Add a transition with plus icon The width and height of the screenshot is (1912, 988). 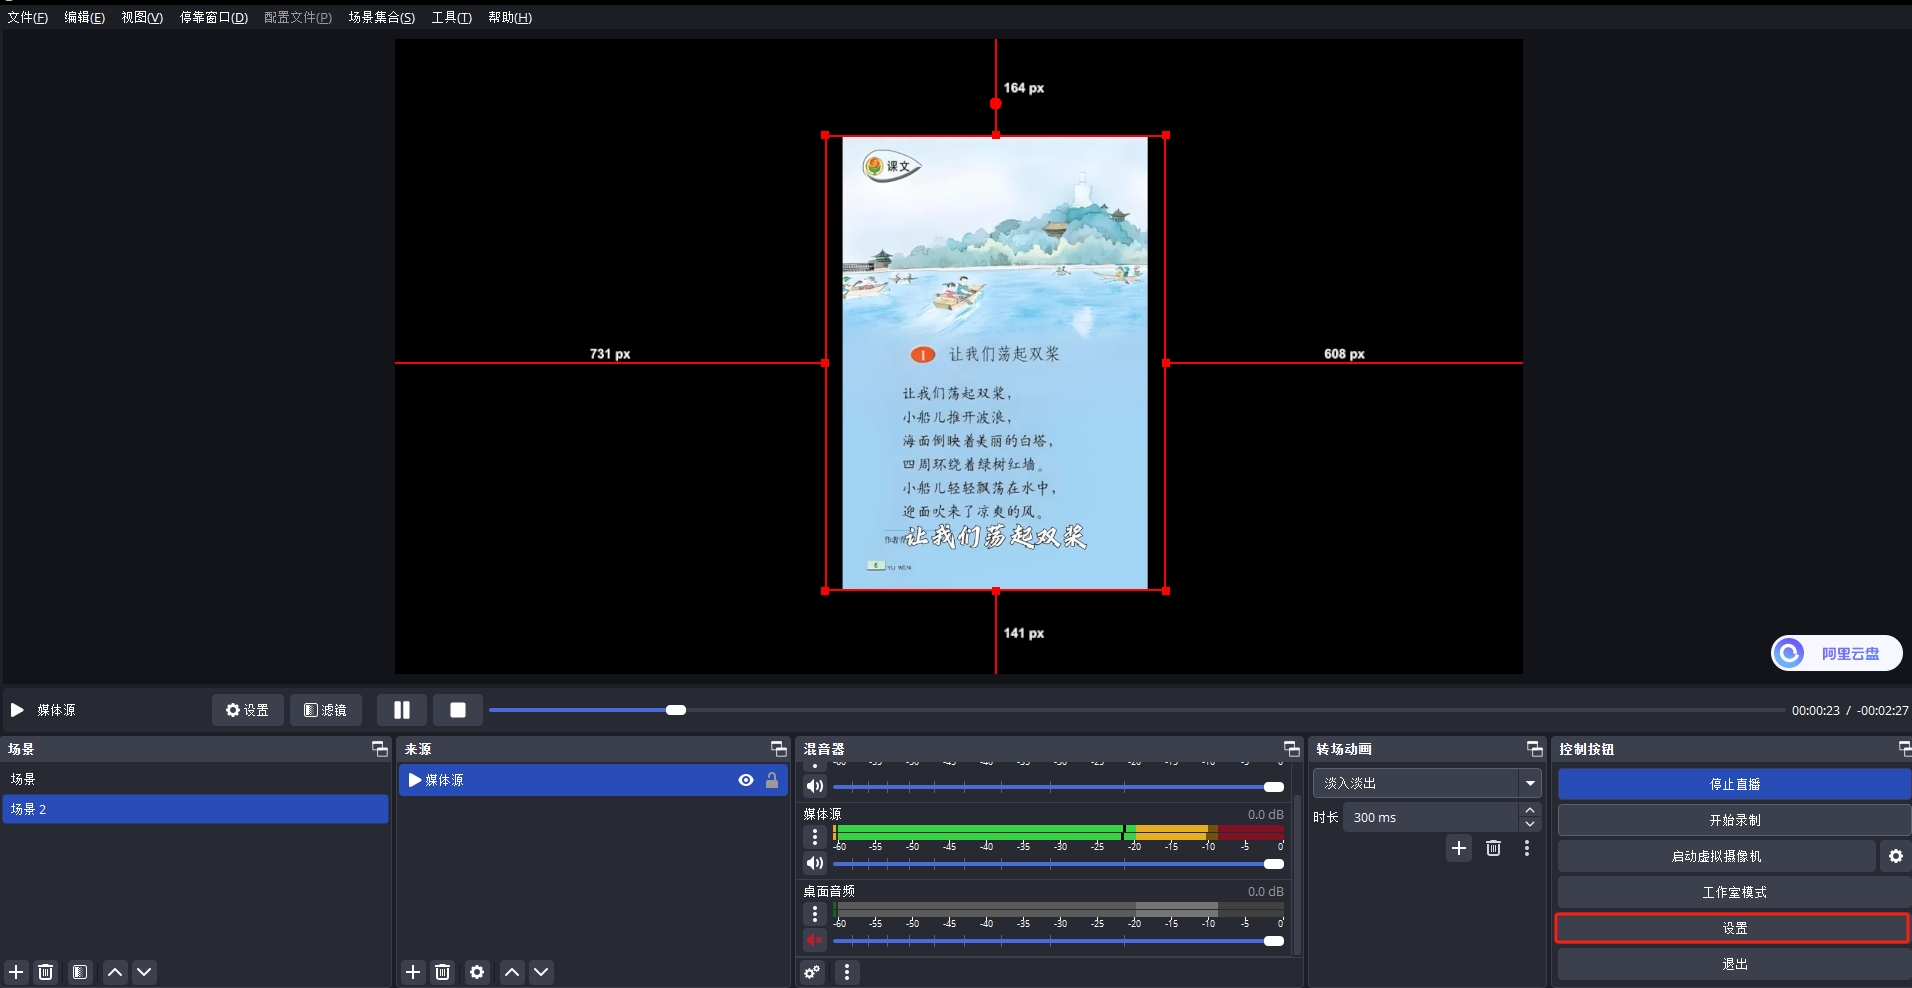coord(1459,848)
